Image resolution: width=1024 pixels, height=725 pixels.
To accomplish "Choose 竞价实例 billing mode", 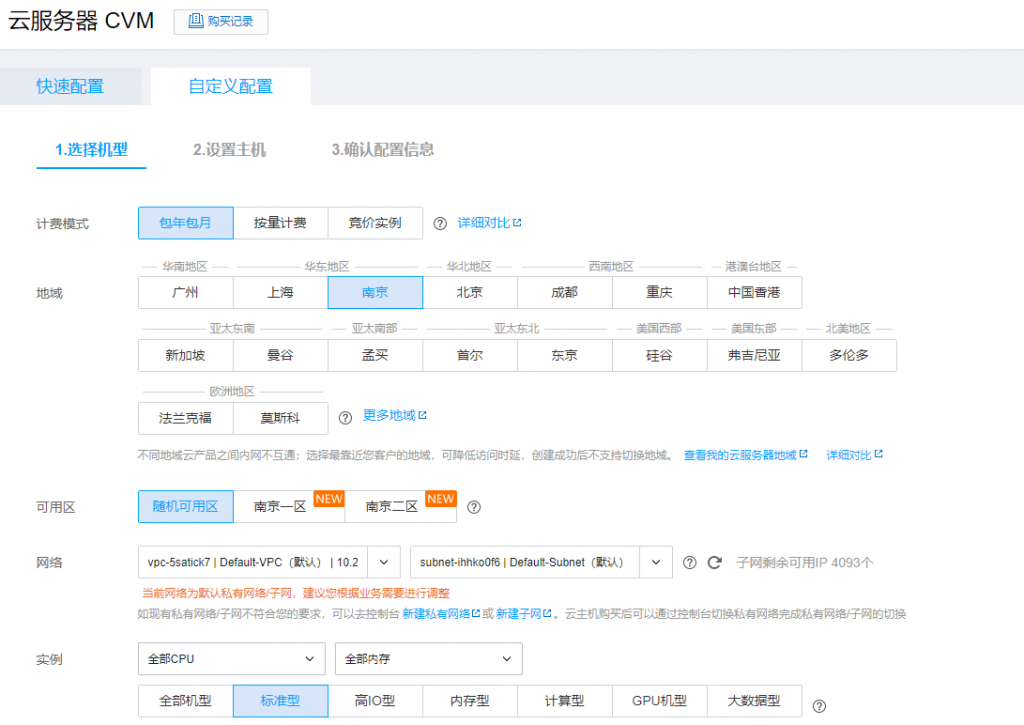I will coord(376,223).
